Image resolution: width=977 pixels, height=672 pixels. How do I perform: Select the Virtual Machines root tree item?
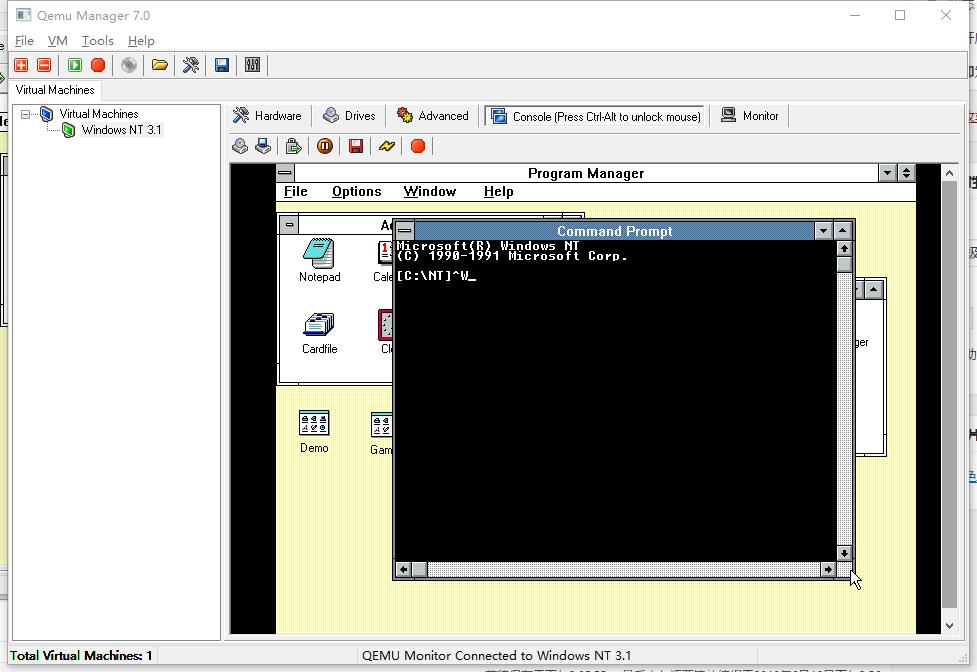coord(98,114)
